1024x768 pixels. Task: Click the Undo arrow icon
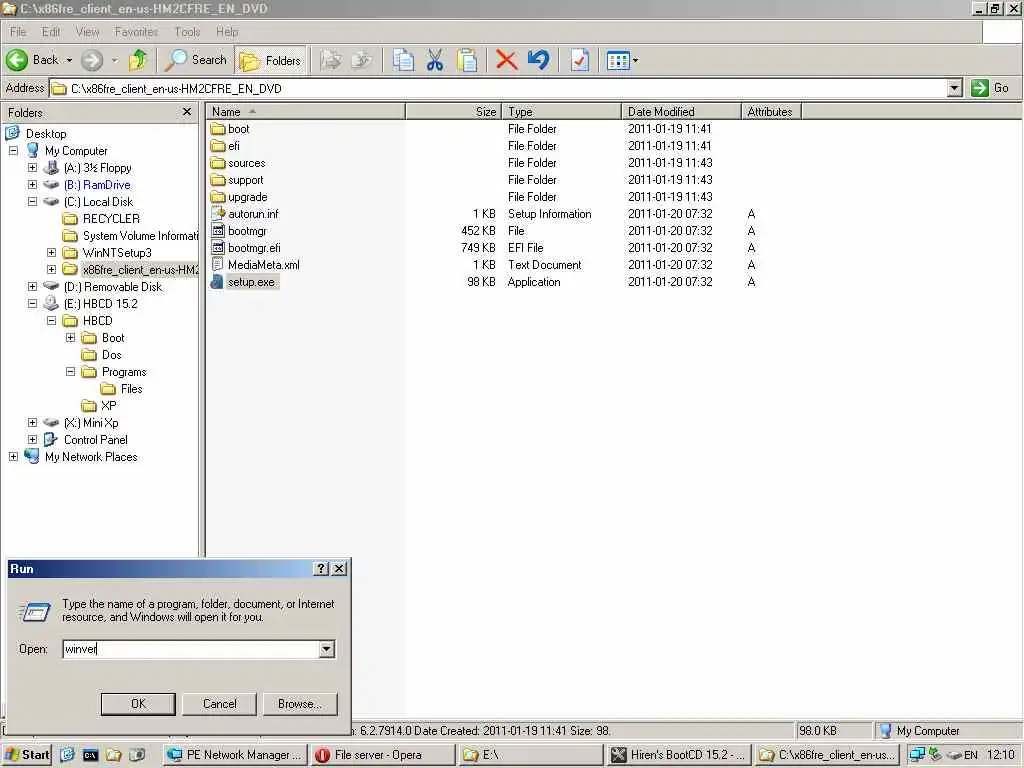539,60
